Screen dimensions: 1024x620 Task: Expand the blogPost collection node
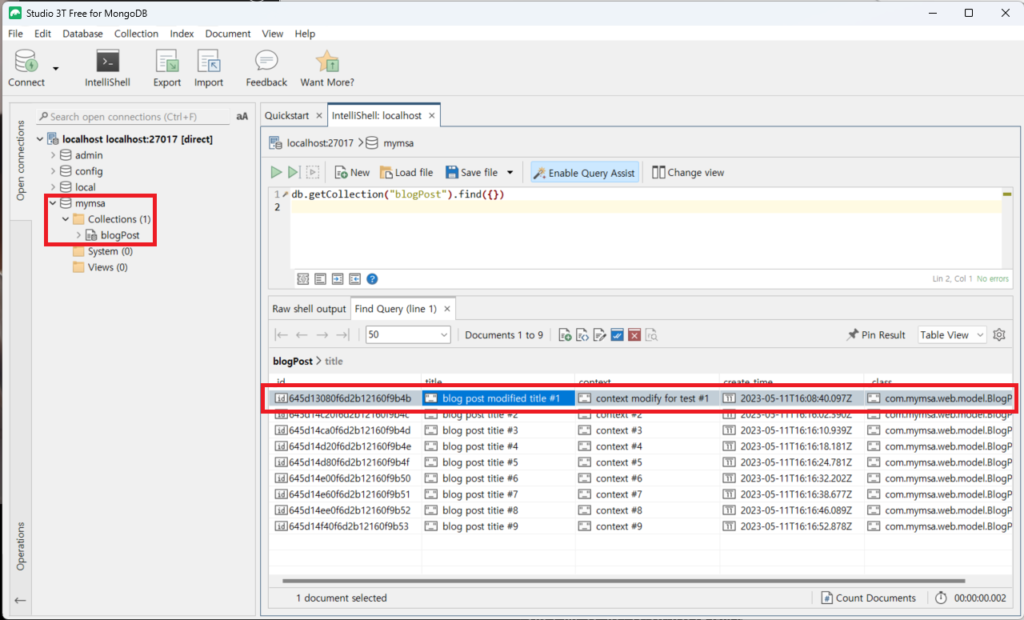tap(78, 235)
